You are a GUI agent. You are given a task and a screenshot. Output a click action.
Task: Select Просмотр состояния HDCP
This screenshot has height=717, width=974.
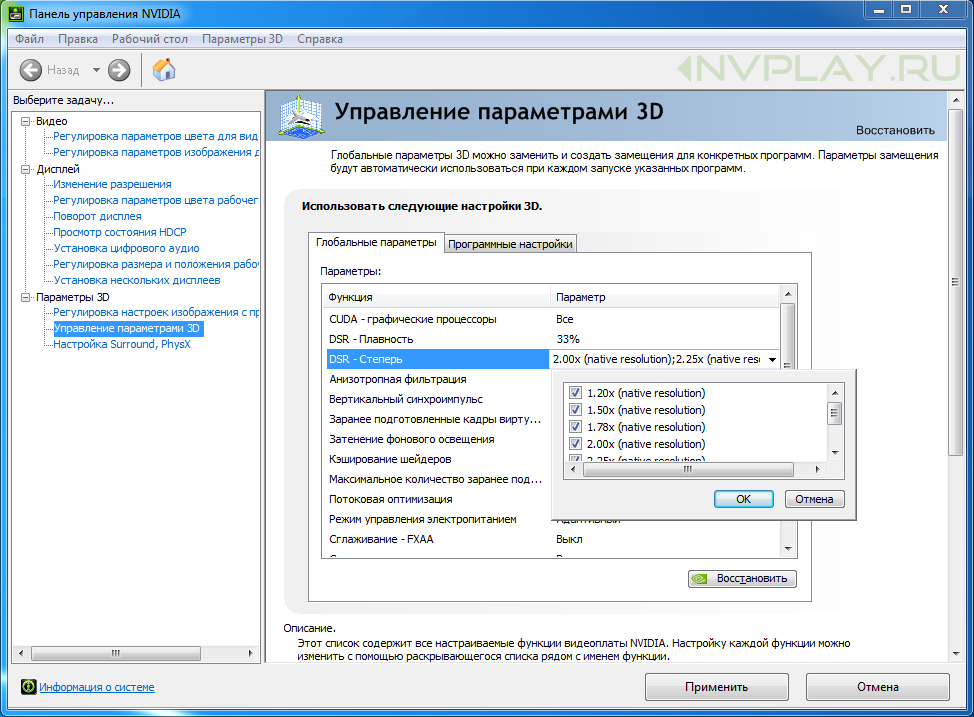[120, 232]
